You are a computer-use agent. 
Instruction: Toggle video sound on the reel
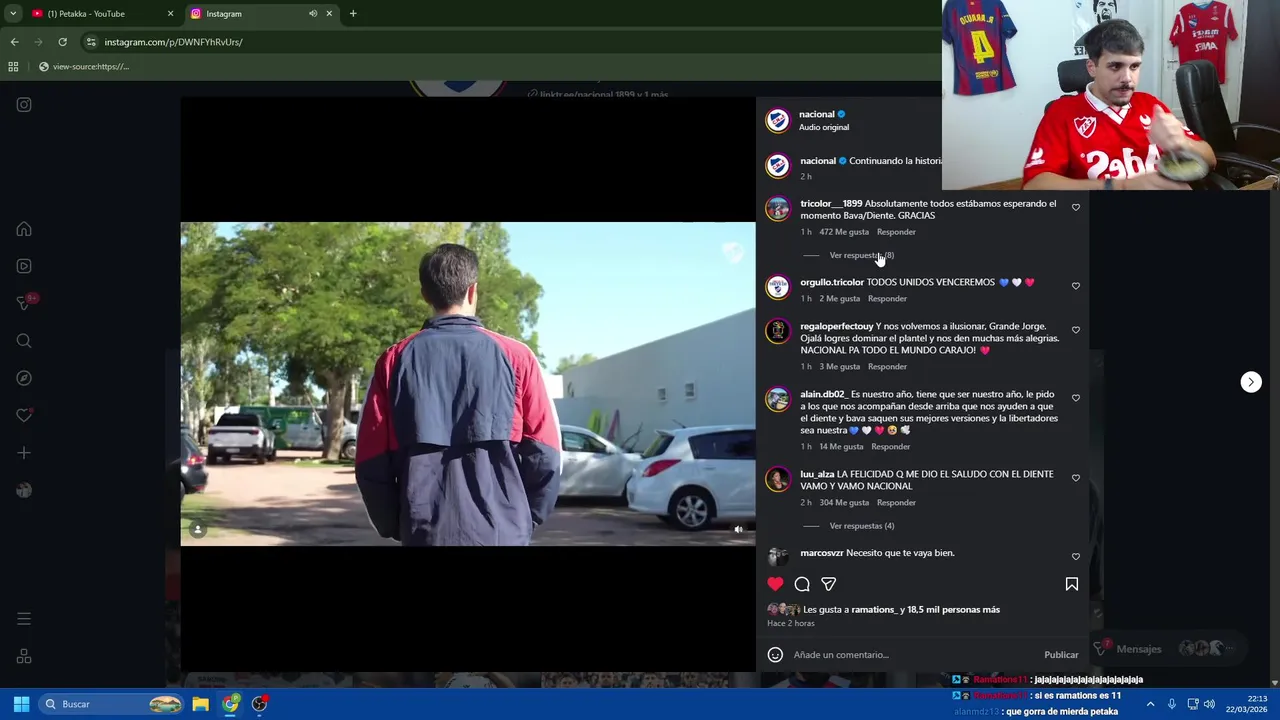738,530
